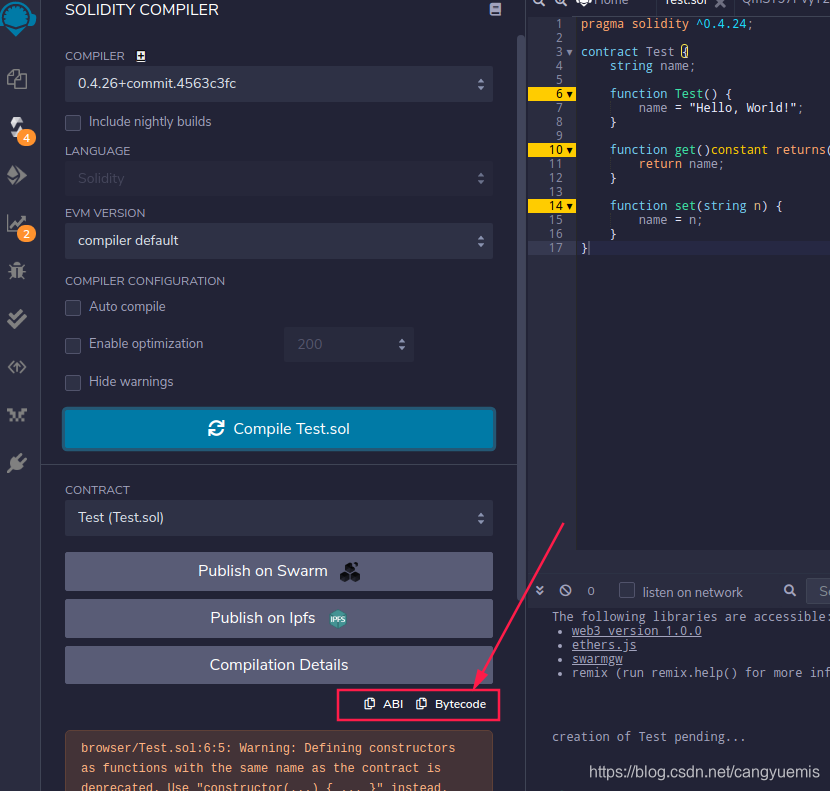Open the web3 version 1.0.0 link
Image resolution: width=830 pixels, height=791 pixels.
(636, 630)
